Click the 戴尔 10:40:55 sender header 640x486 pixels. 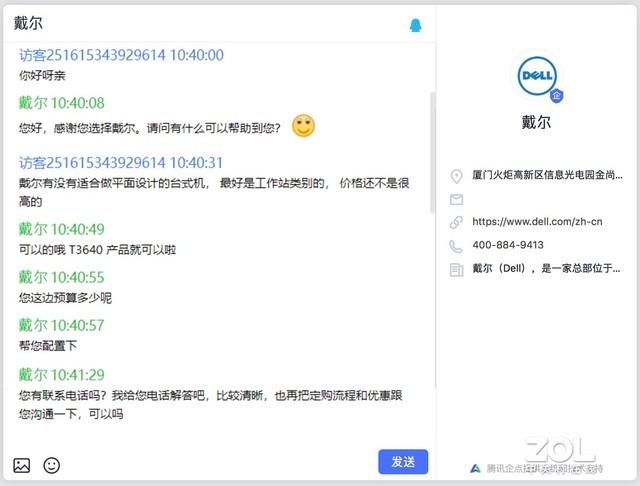(x=62, y=277)
